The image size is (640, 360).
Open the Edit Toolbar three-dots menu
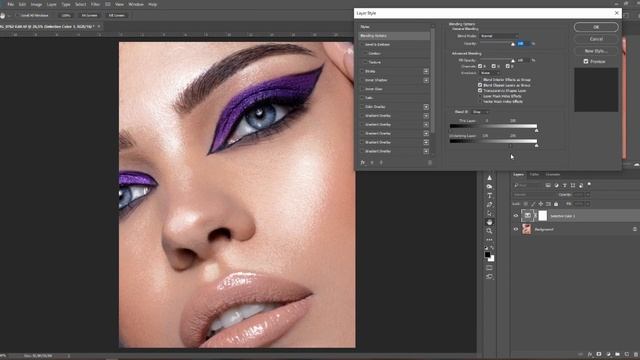pos(489,240)
